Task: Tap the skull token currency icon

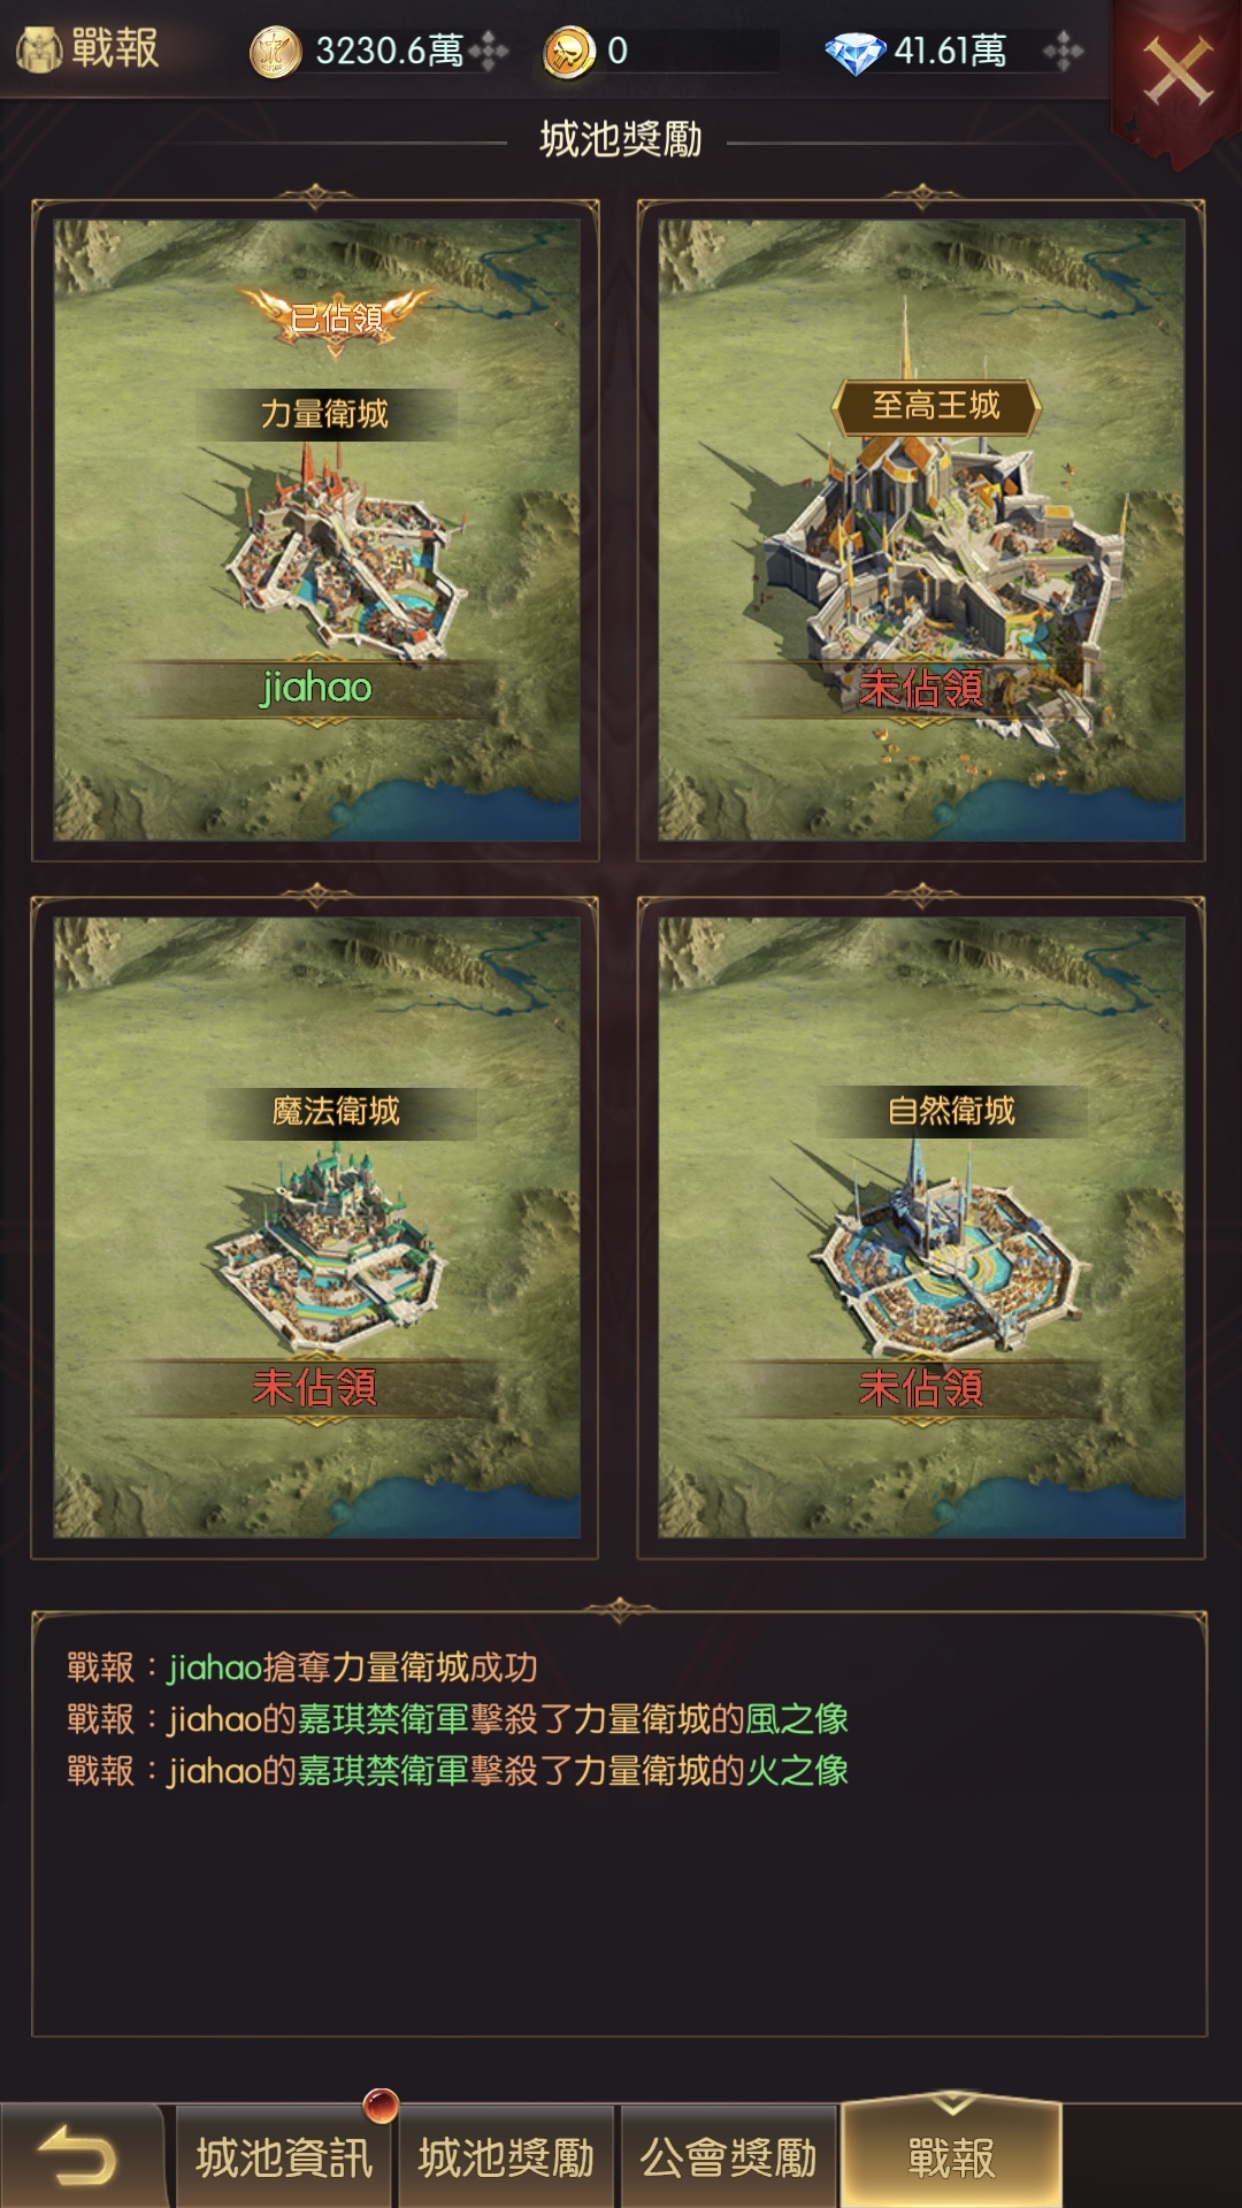Action: coord(569,52)
